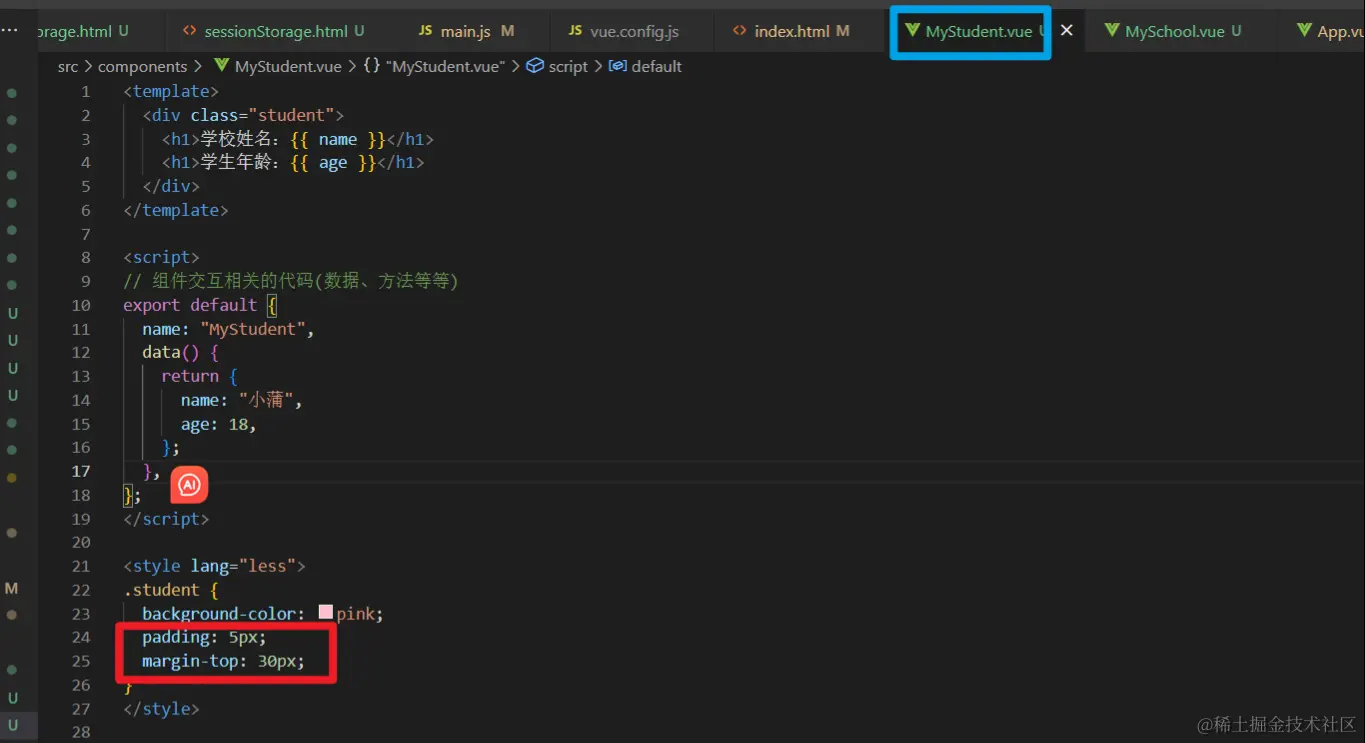Click line number 1 in the gutter
Viewport: 1365px width, 743px height.
[86, 91]
